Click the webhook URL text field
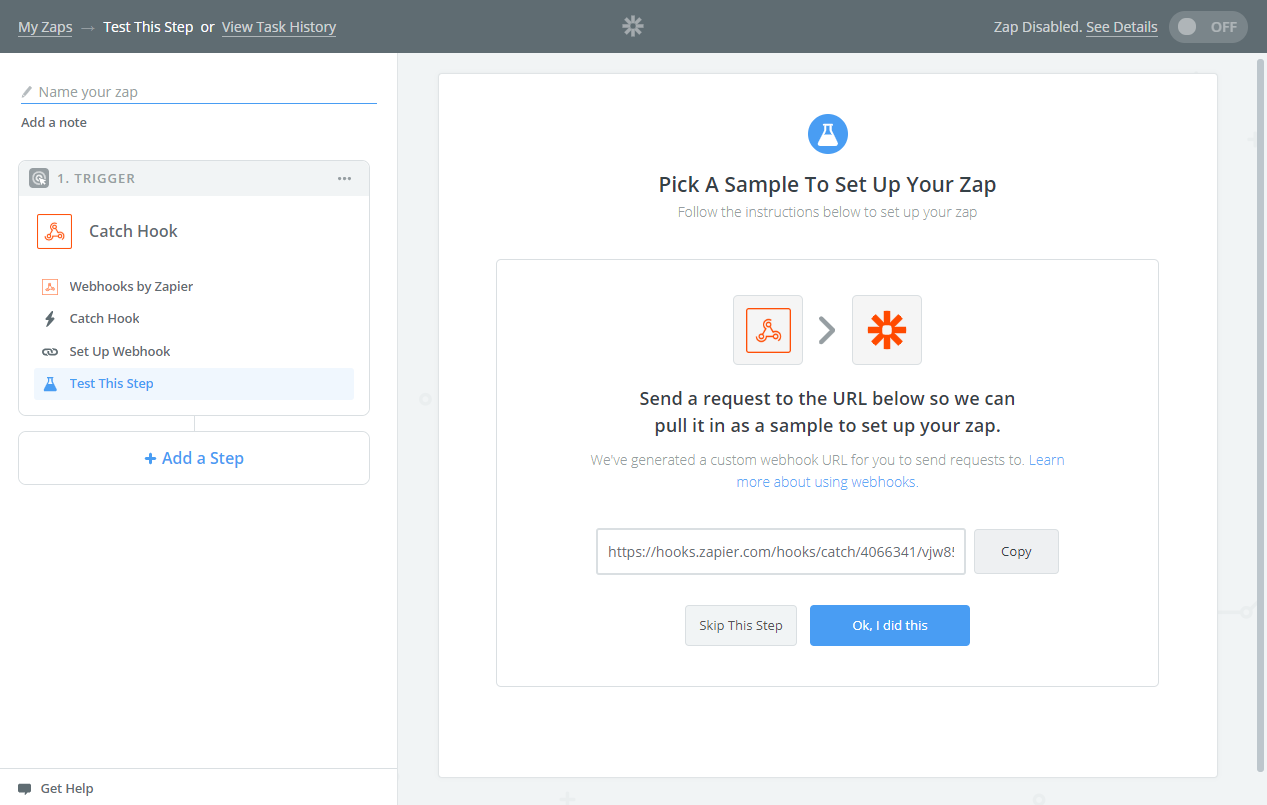This screenshot has width=1267, height=805. [781, 551]
